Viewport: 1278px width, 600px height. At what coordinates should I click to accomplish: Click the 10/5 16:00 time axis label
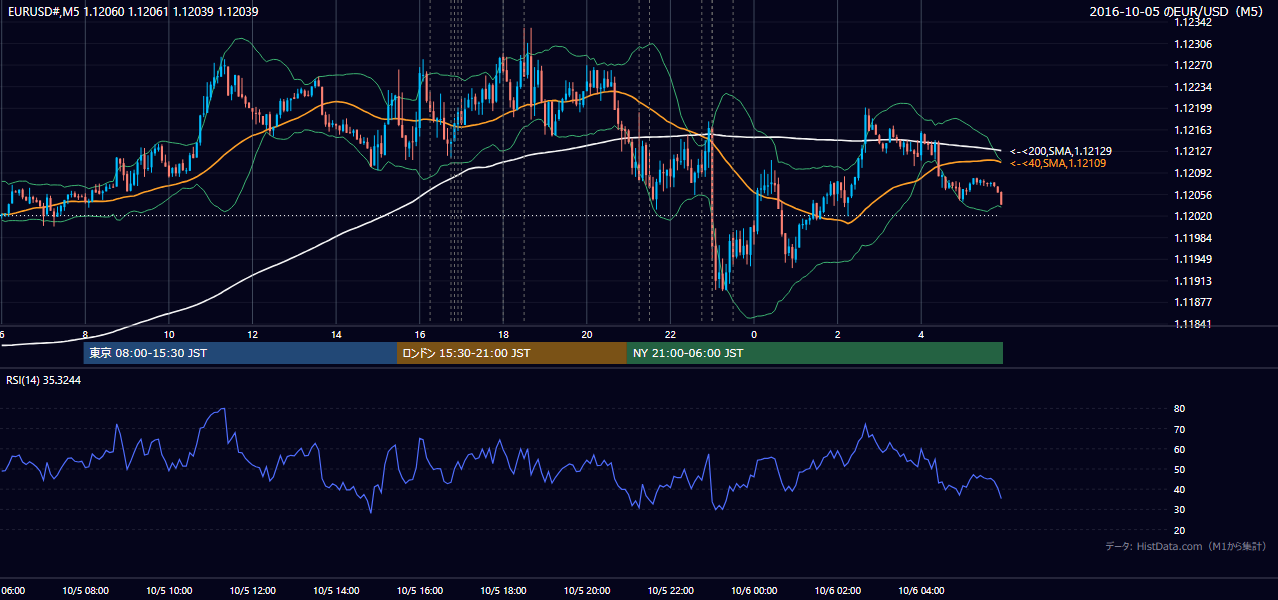point(420,591)
